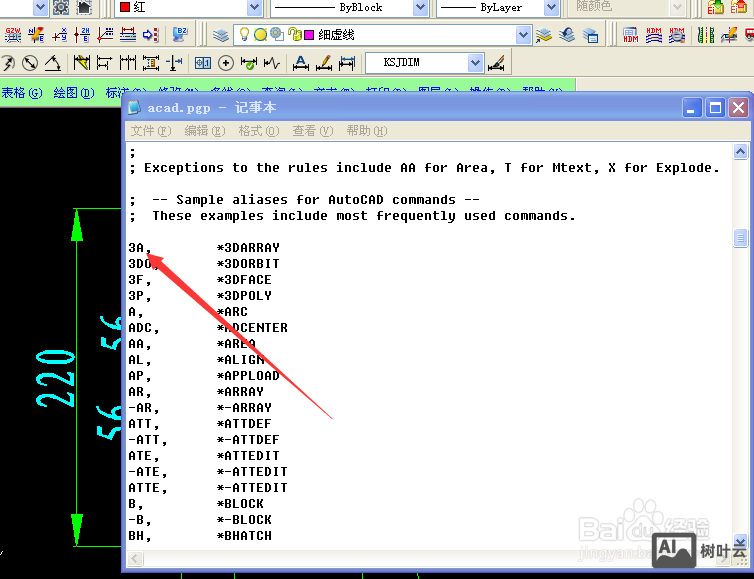The image size is (754, 579).
Task: Click the first red HDM toolbar icon
Action: 631,35
